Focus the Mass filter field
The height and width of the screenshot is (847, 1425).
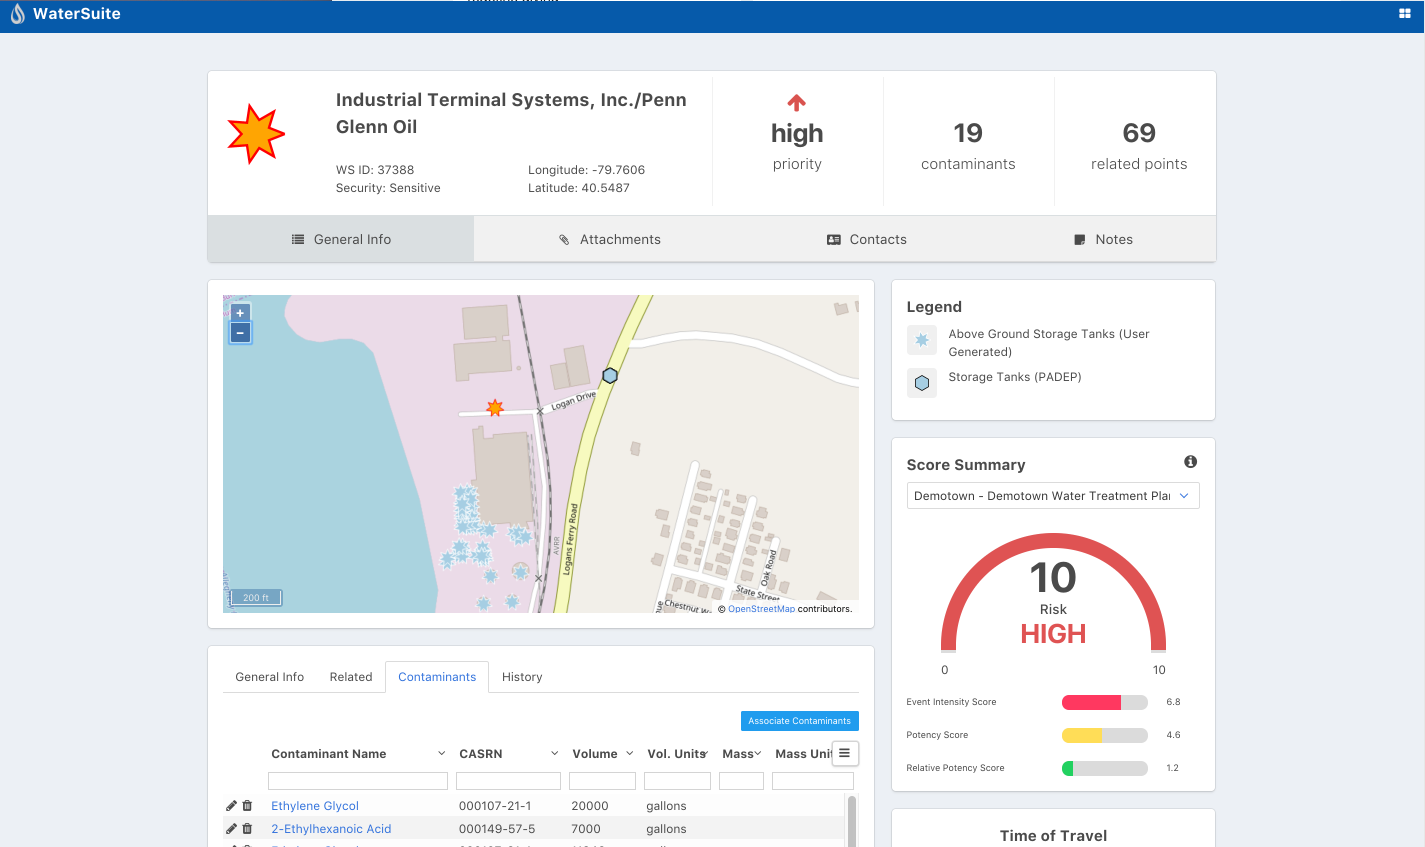pyautogui.click(x=741, y=781)
